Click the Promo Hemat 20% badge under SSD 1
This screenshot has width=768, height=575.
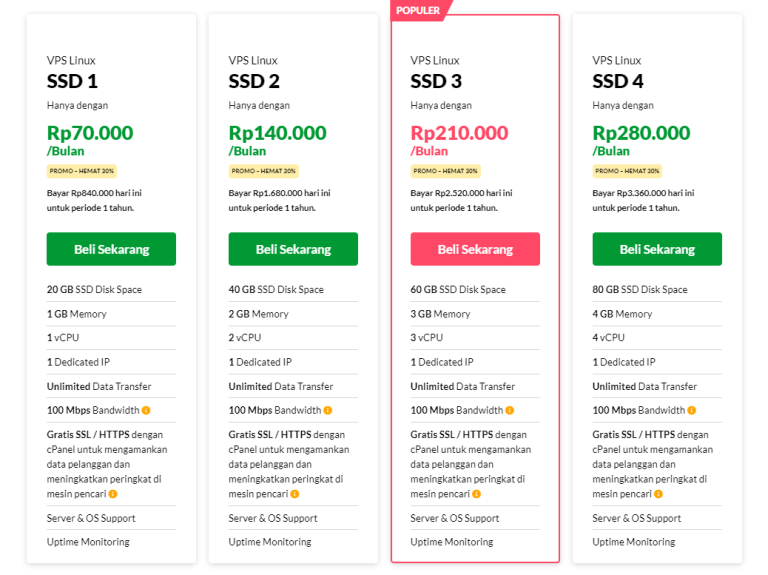(81, 171)
